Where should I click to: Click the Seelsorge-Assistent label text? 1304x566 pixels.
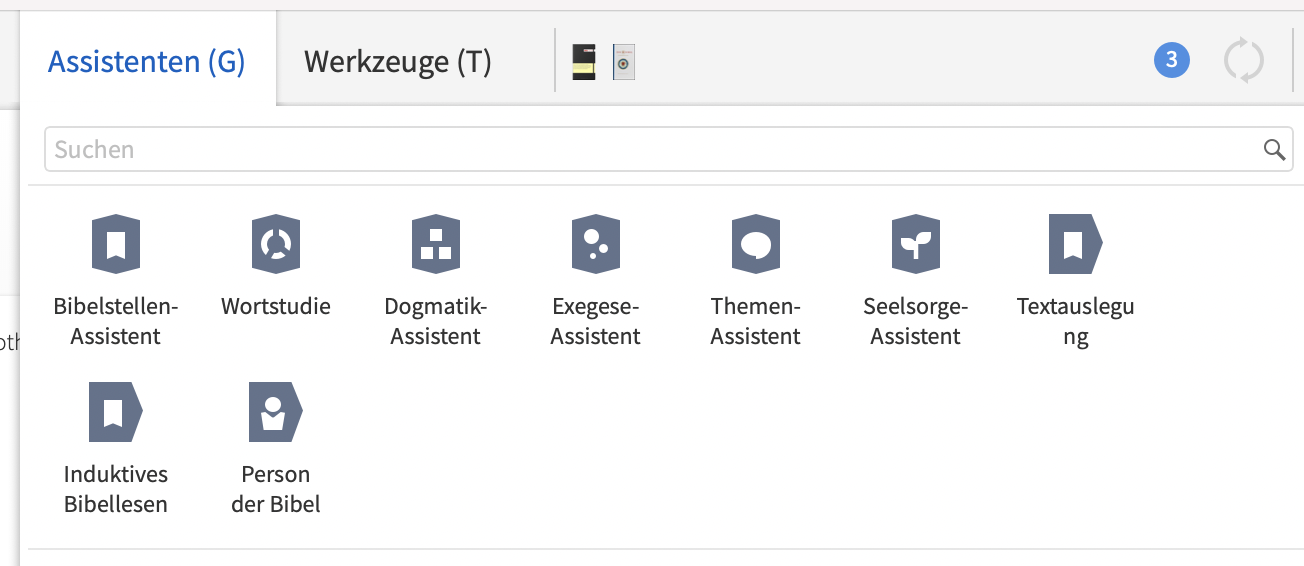[916, 321]
